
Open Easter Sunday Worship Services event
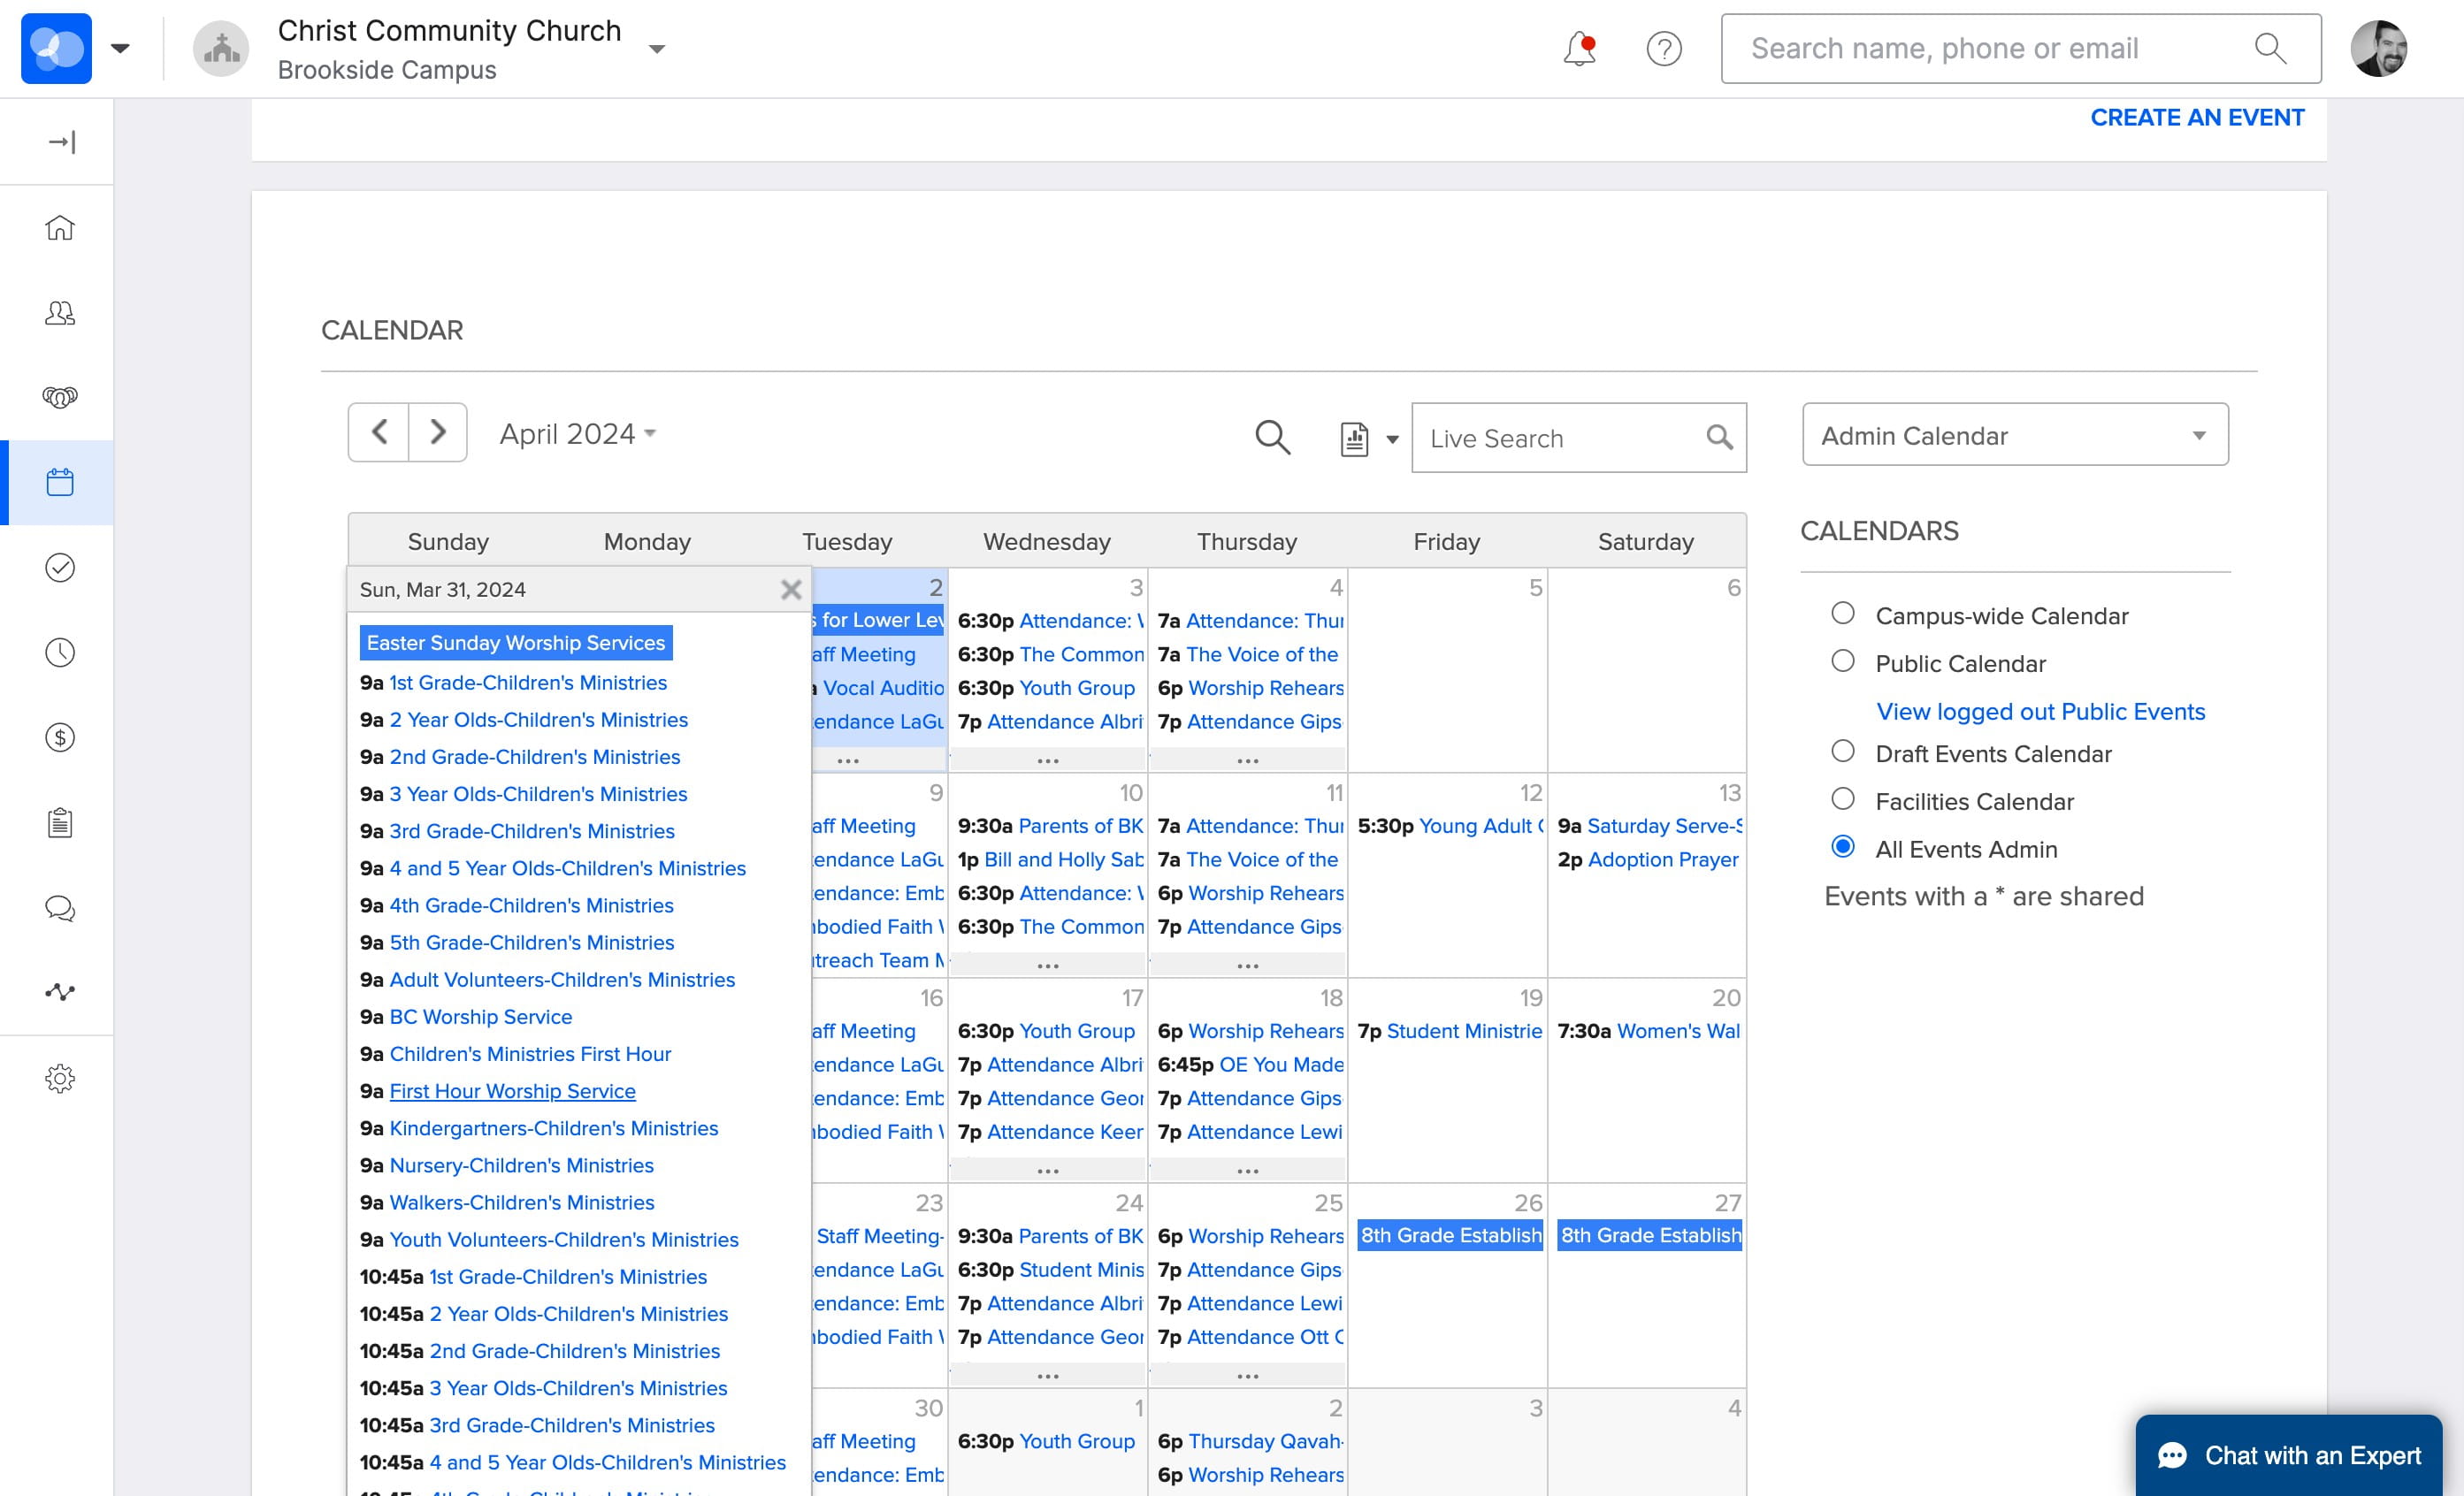(x=516, y=643)
